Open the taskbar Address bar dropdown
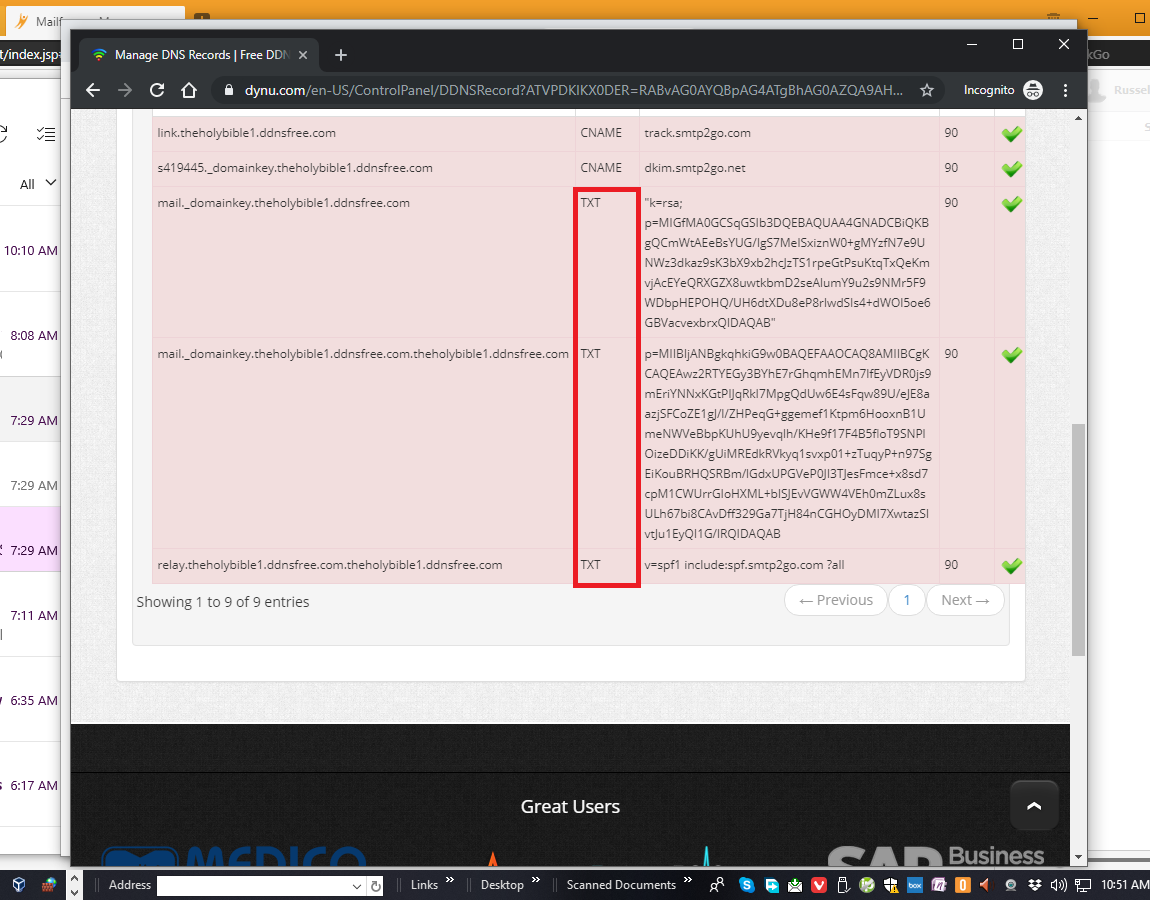This screenshot has width=1150, height=900. (357, 886)
